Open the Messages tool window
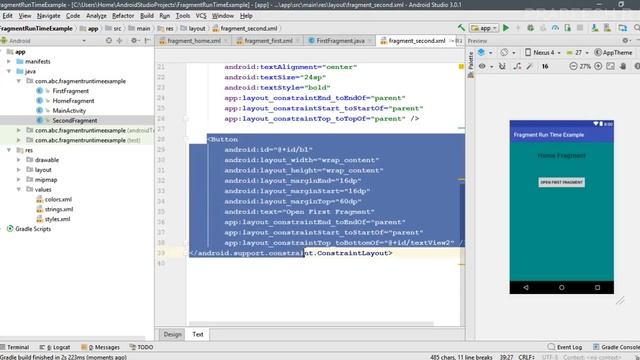 click(x=100, y=347)
